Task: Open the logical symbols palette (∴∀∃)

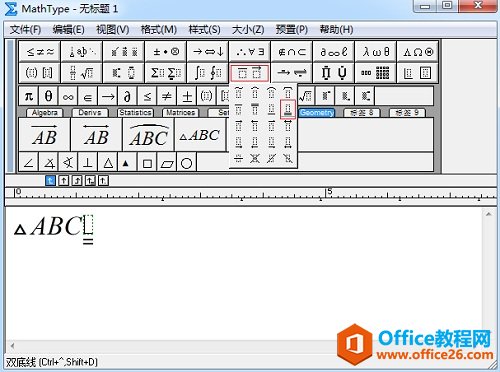Action: click(x=250, y=52)
